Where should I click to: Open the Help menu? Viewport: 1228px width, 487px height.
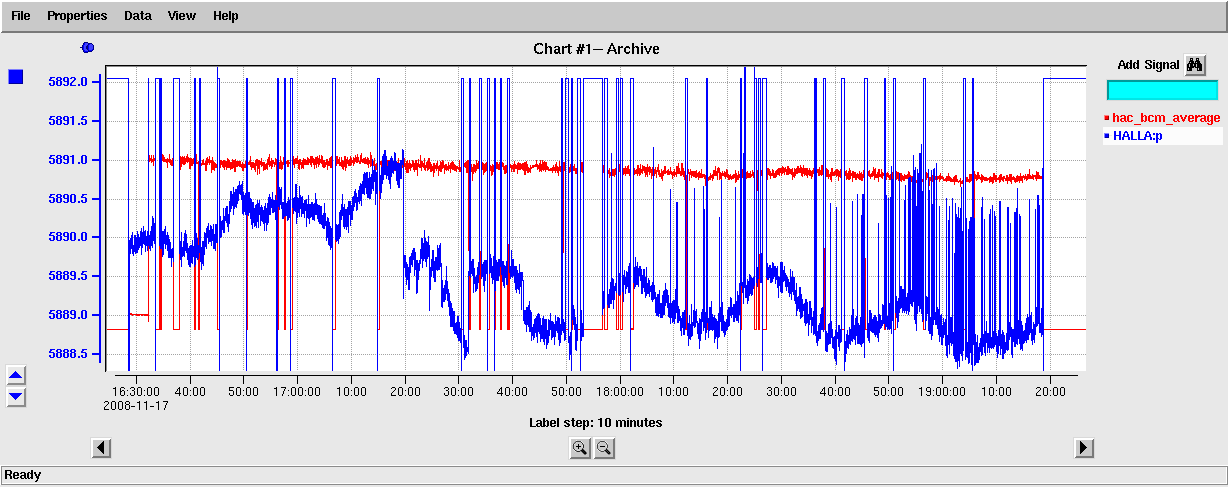pyautogui.click(x=225, y=16)
